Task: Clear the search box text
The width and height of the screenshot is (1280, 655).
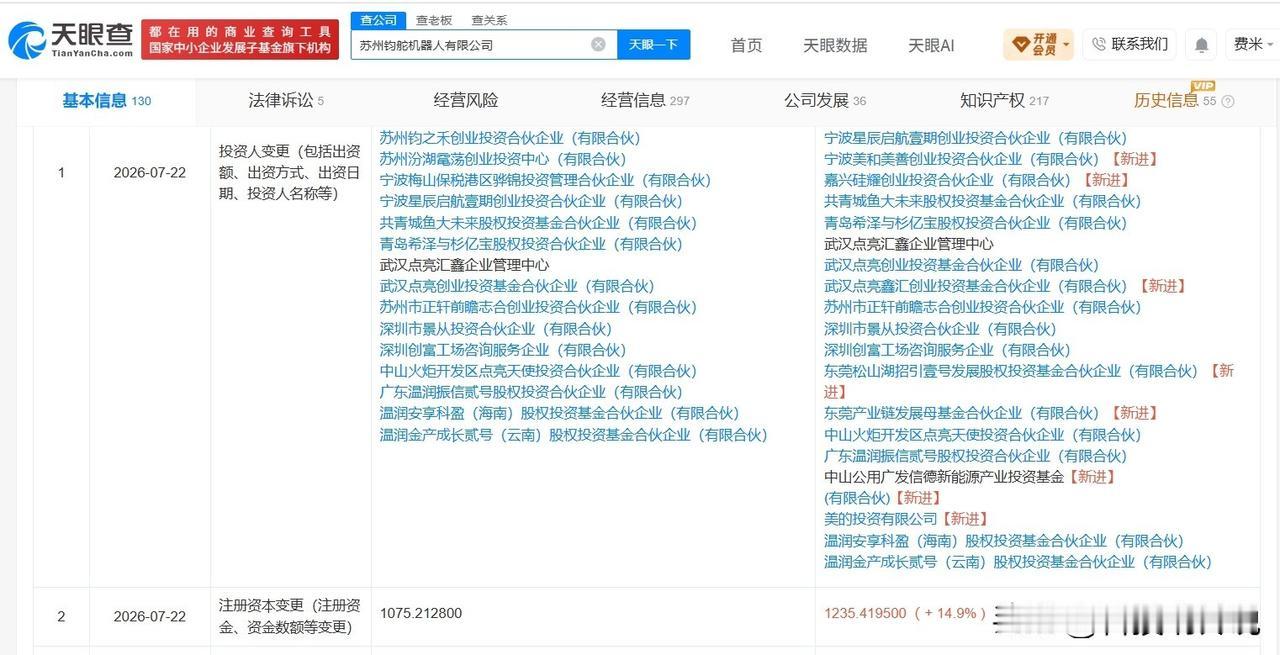Action: point(598,44)
